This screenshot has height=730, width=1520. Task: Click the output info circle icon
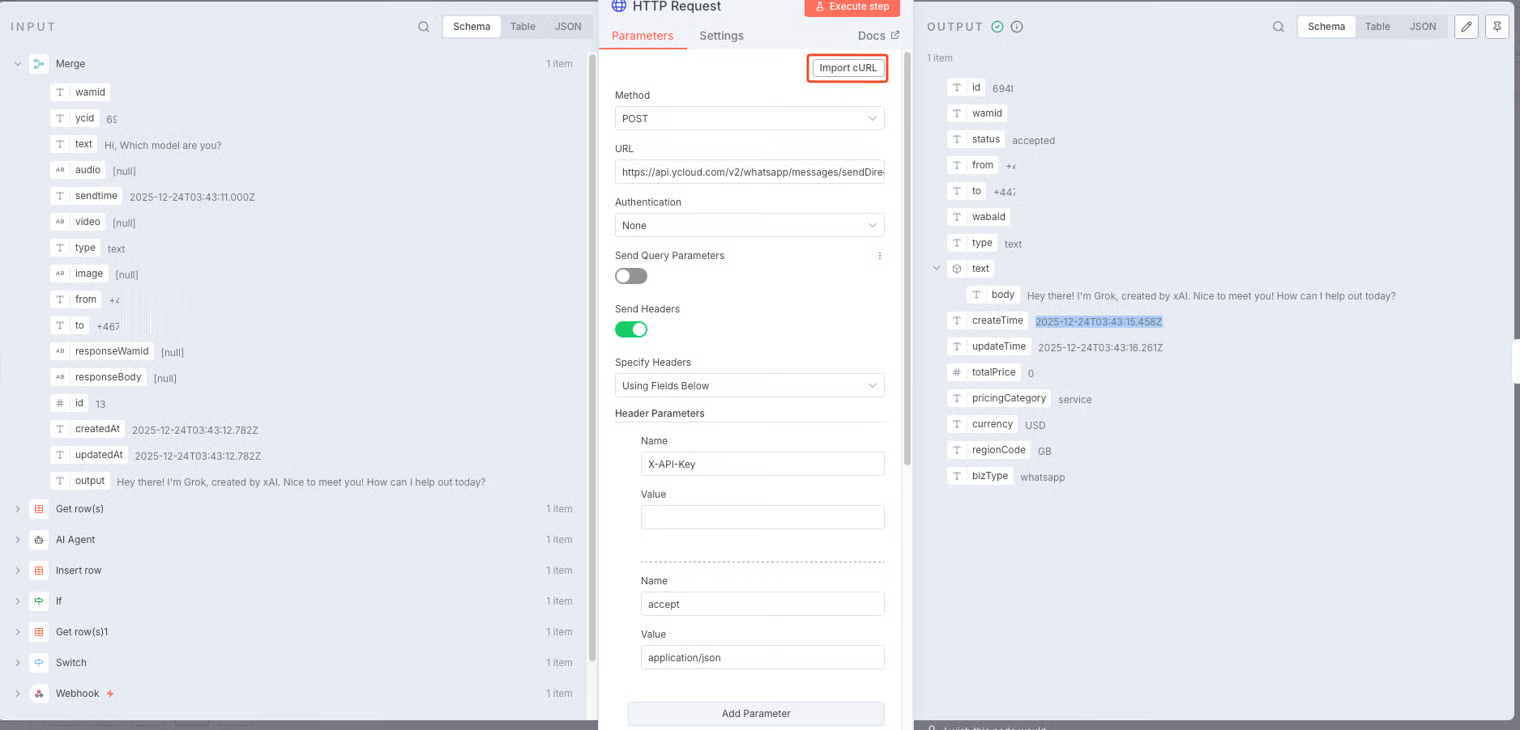coord(1017,27)
